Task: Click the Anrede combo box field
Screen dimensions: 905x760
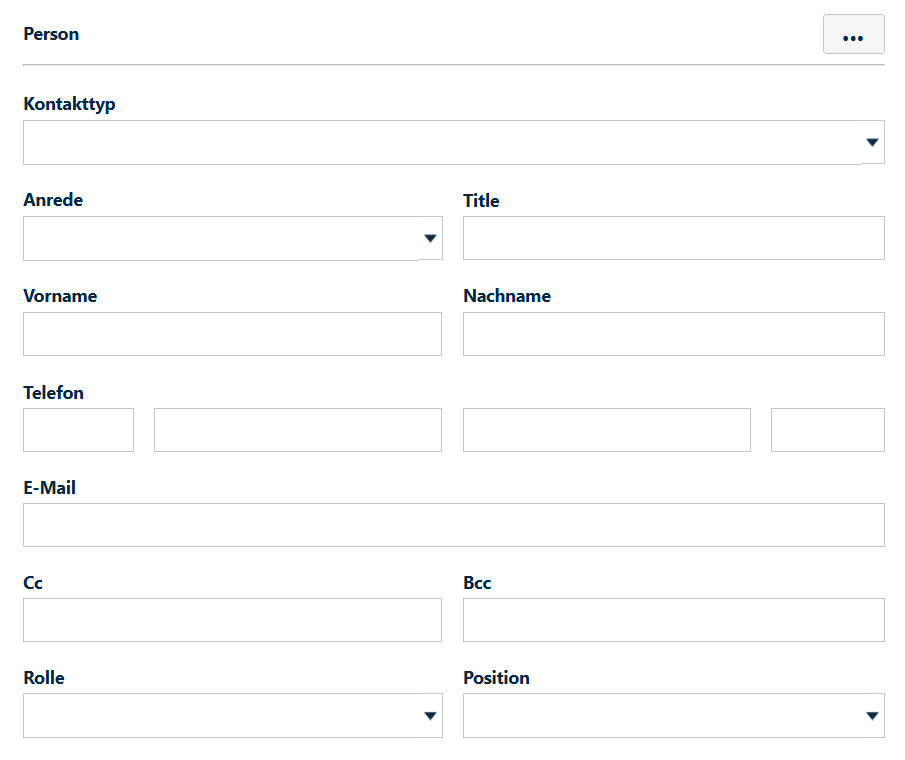Action: [x=233, y=238]
